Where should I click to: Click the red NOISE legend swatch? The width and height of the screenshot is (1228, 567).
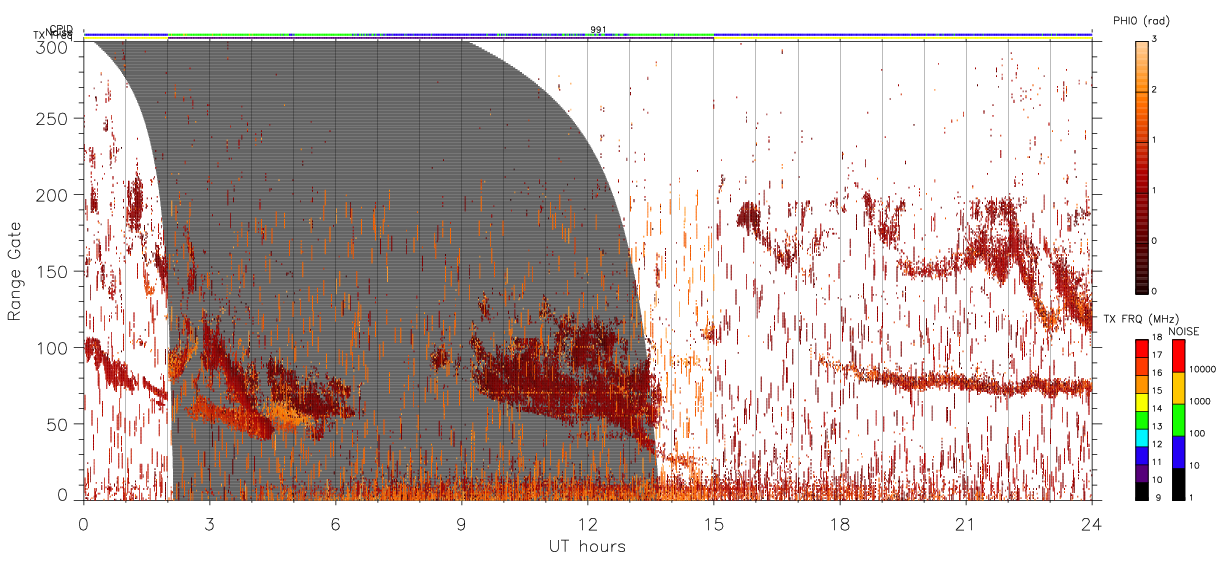point(1179,356)
